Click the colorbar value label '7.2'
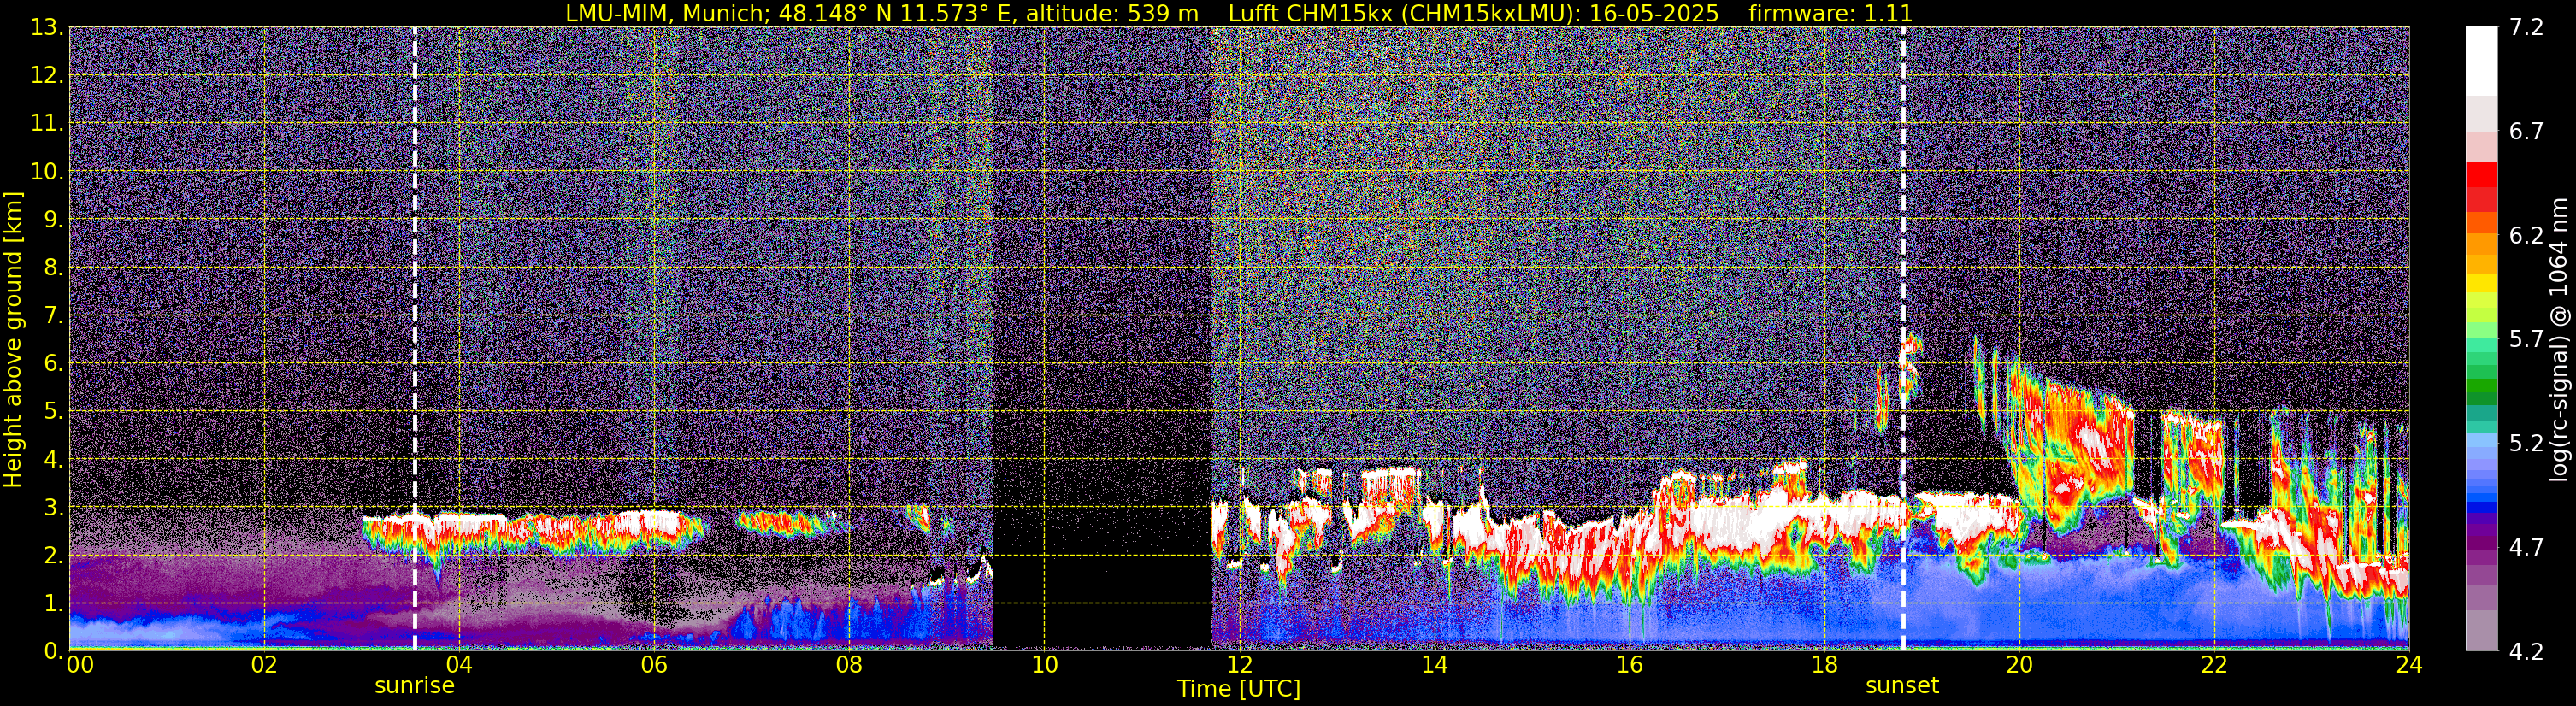The width and height of the screenshot is (2576, 706). pos(2526,28)
